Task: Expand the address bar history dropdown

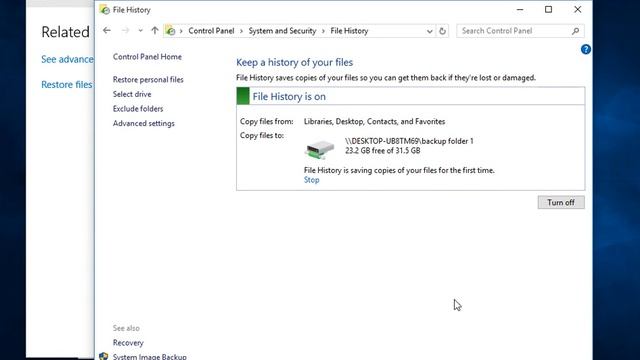Action: tap(429, 31)
